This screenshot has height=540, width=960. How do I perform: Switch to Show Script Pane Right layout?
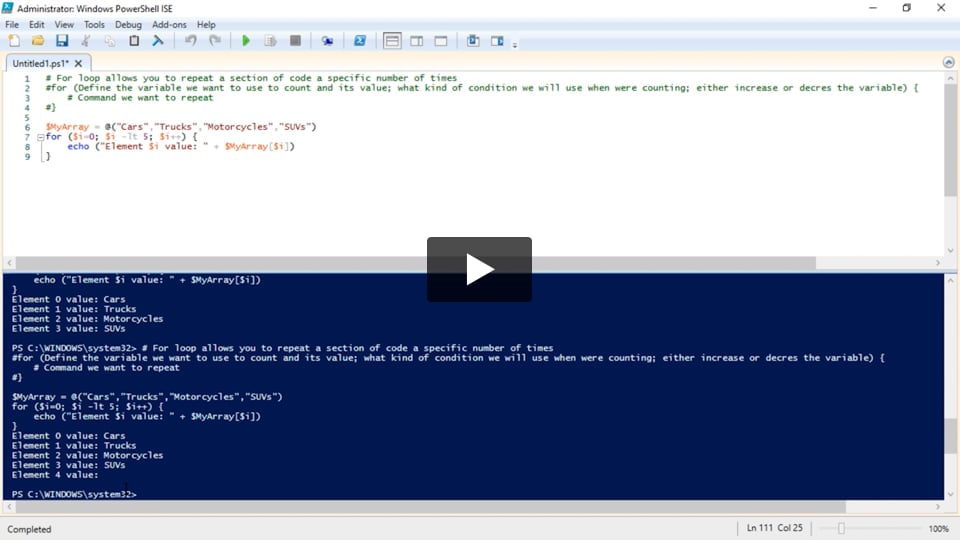416,41
